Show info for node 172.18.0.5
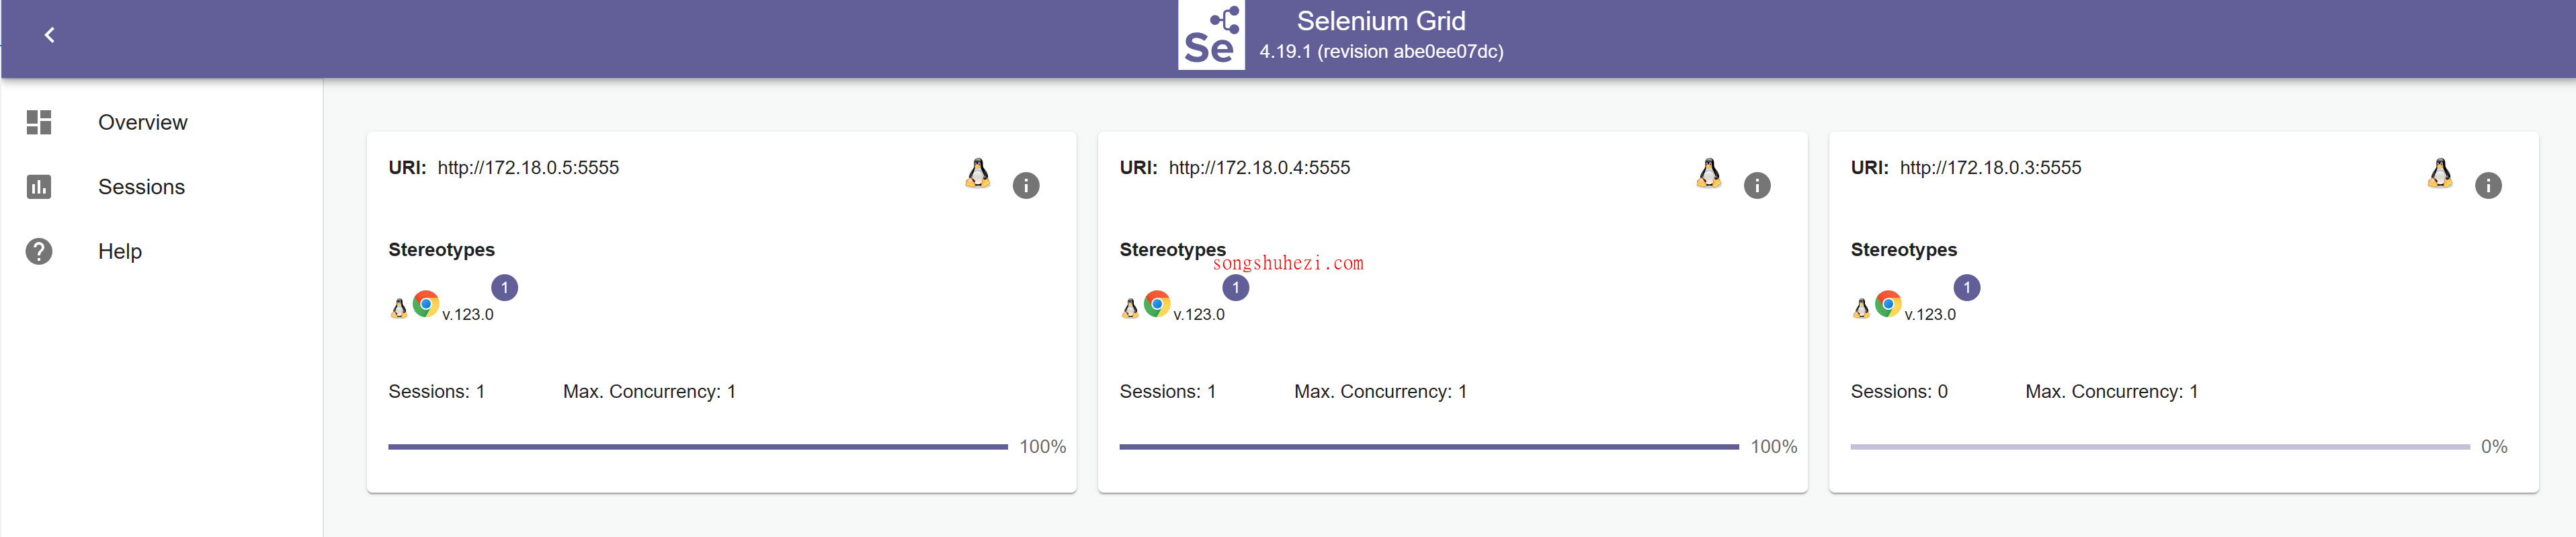This screenshot has height=537, width=2576. (x=1025, y=185)
